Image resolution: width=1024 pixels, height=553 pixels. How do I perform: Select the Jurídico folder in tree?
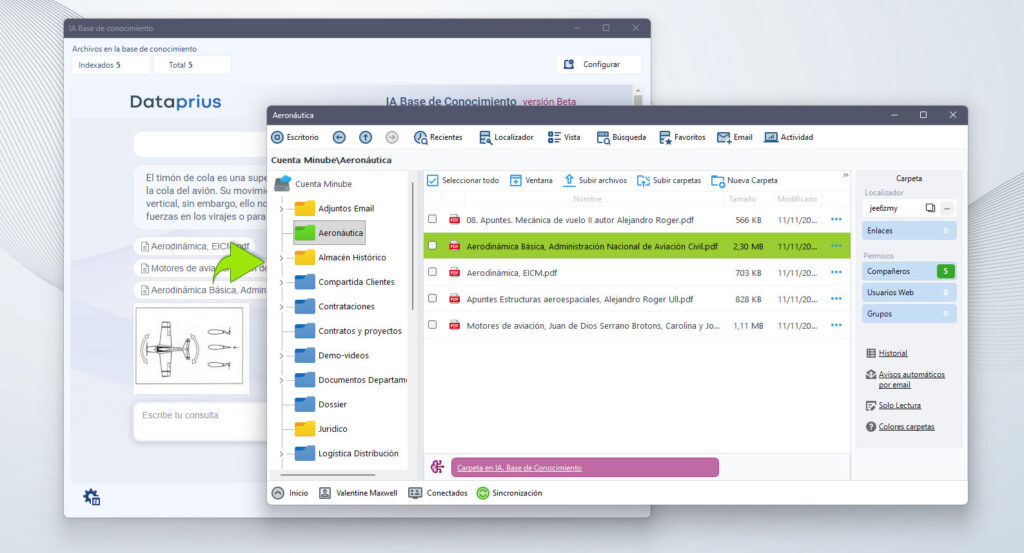click(x=332, y=429)
